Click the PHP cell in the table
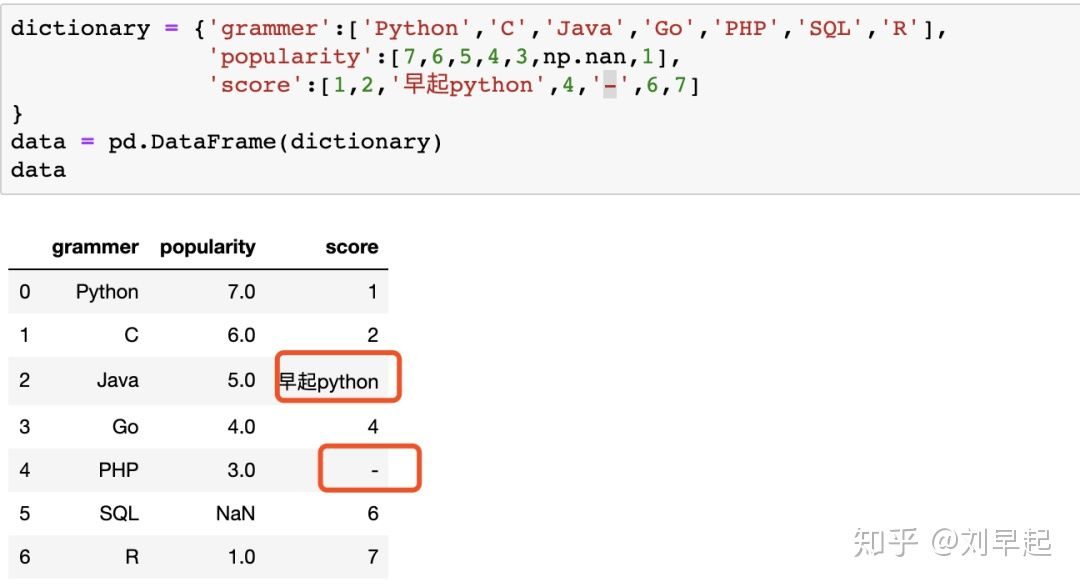This screenshot has width=1080, height=587. (x=118, y=470)
